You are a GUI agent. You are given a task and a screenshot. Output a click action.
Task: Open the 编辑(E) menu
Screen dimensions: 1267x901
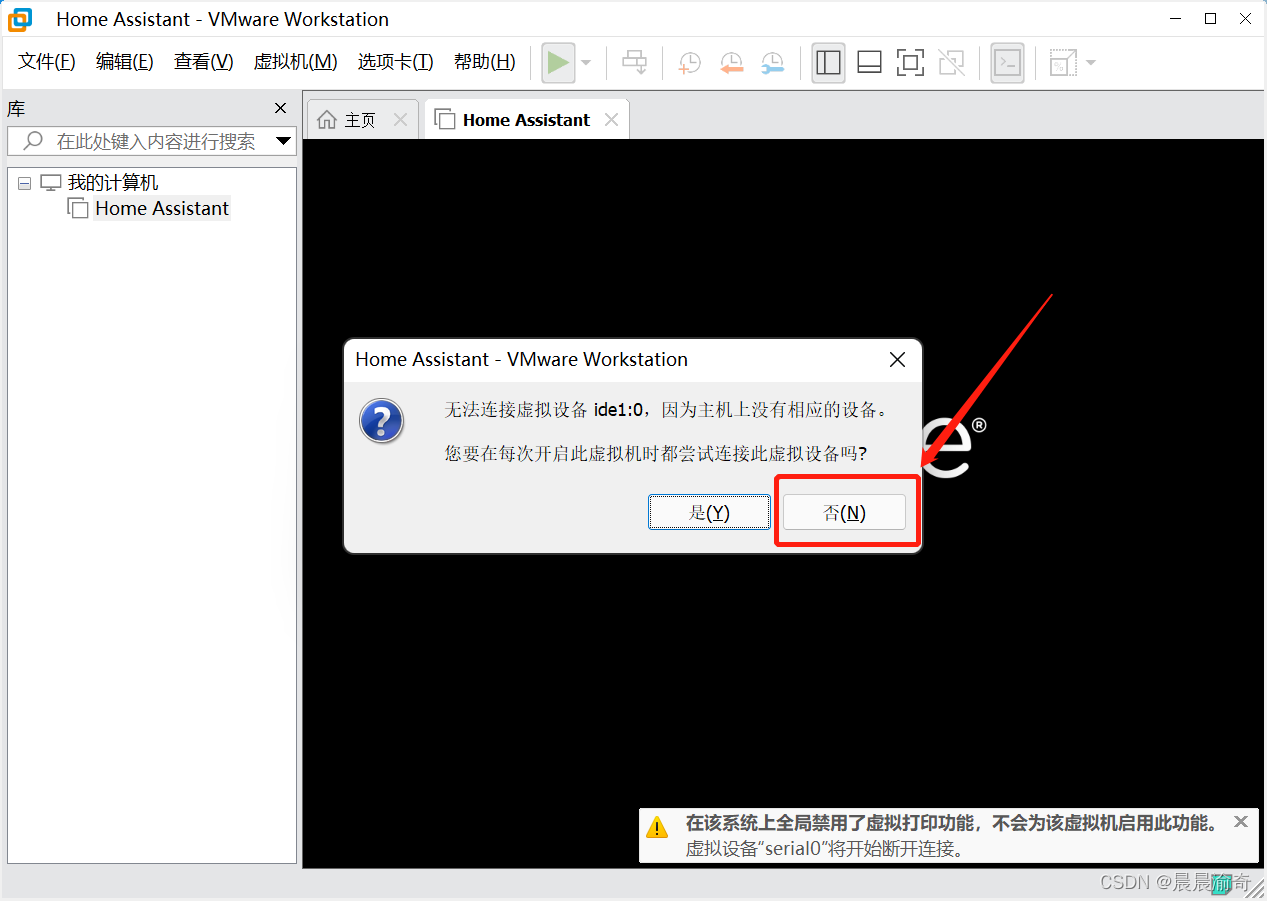coord(125,62)
